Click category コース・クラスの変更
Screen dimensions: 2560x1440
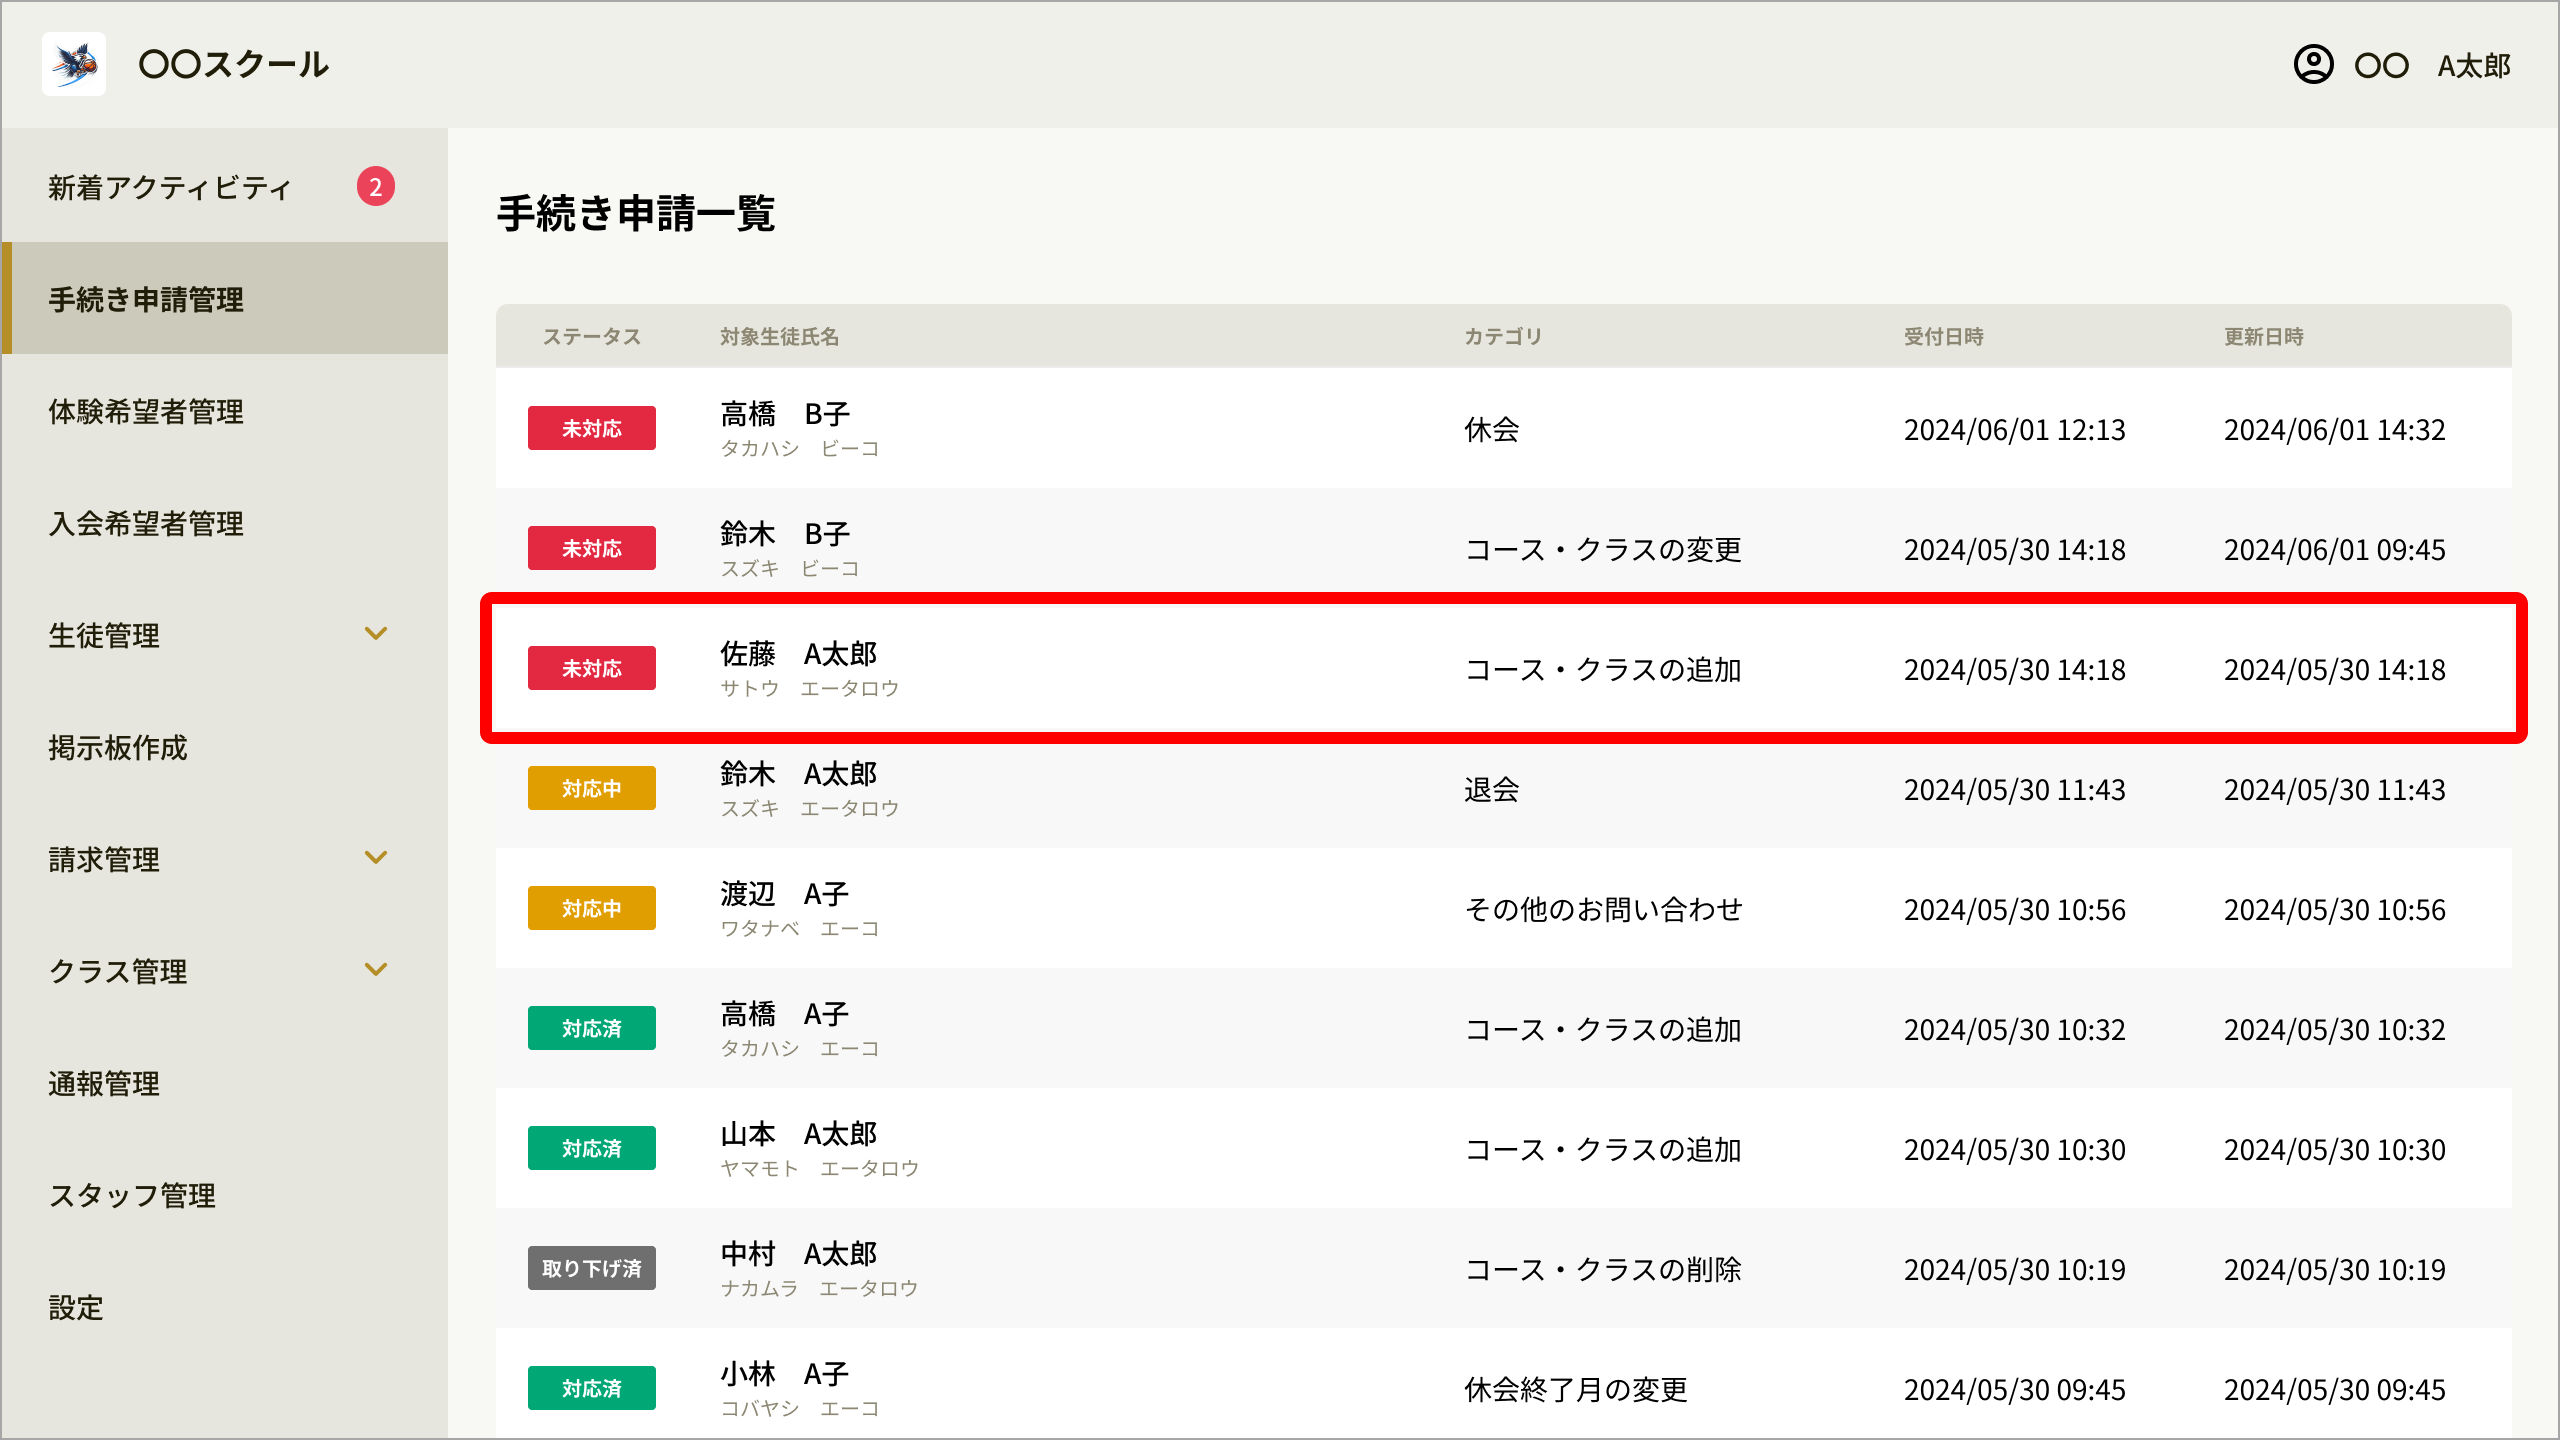[x=1603, y=550]
